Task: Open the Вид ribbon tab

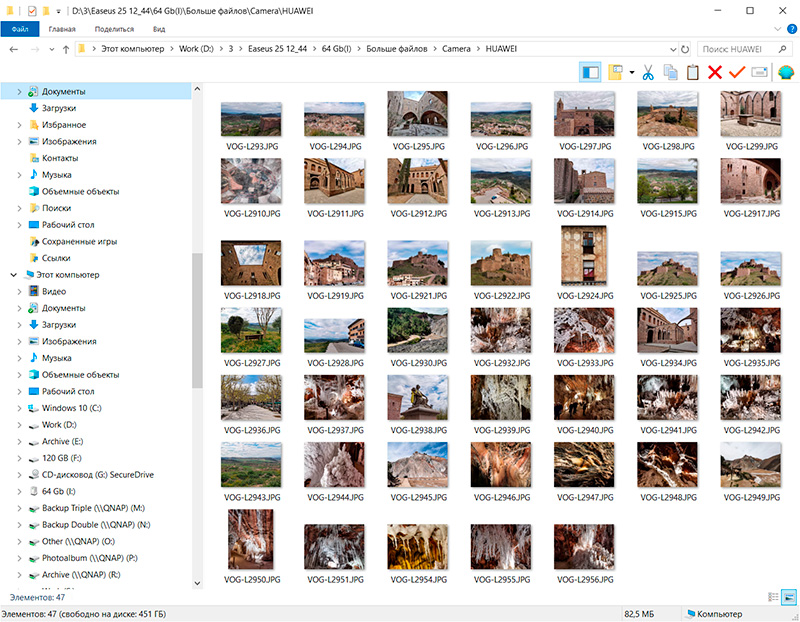Action: tap(158, 30)
